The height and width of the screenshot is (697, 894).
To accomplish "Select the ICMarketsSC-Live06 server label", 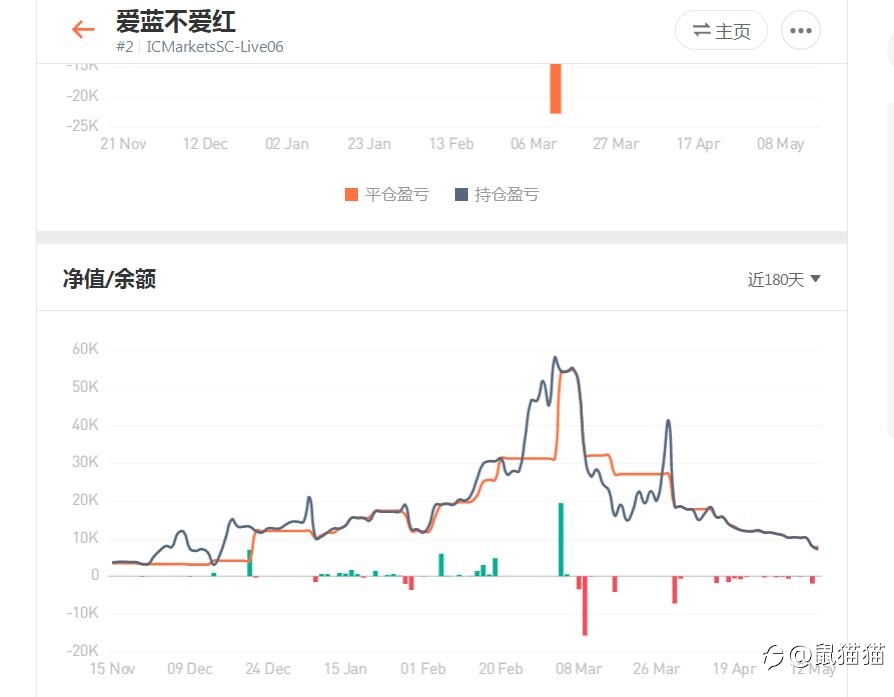I will tap(215, 47).
